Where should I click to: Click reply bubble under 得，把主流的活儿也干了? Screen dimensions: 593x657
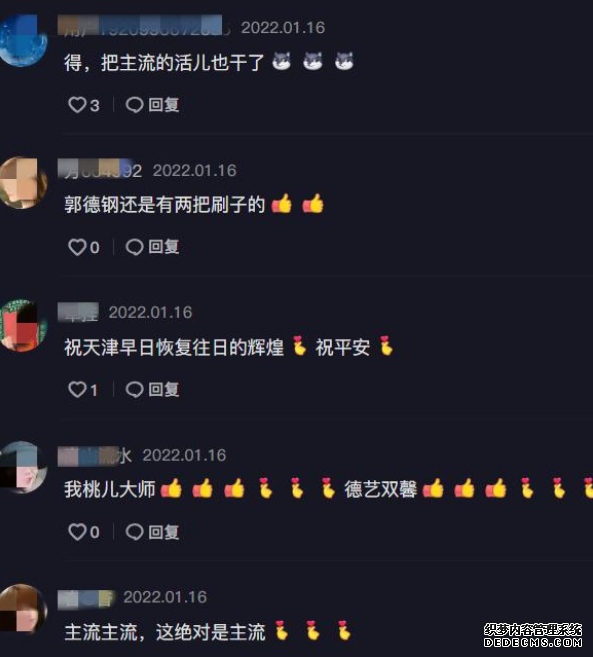point(135,105)
